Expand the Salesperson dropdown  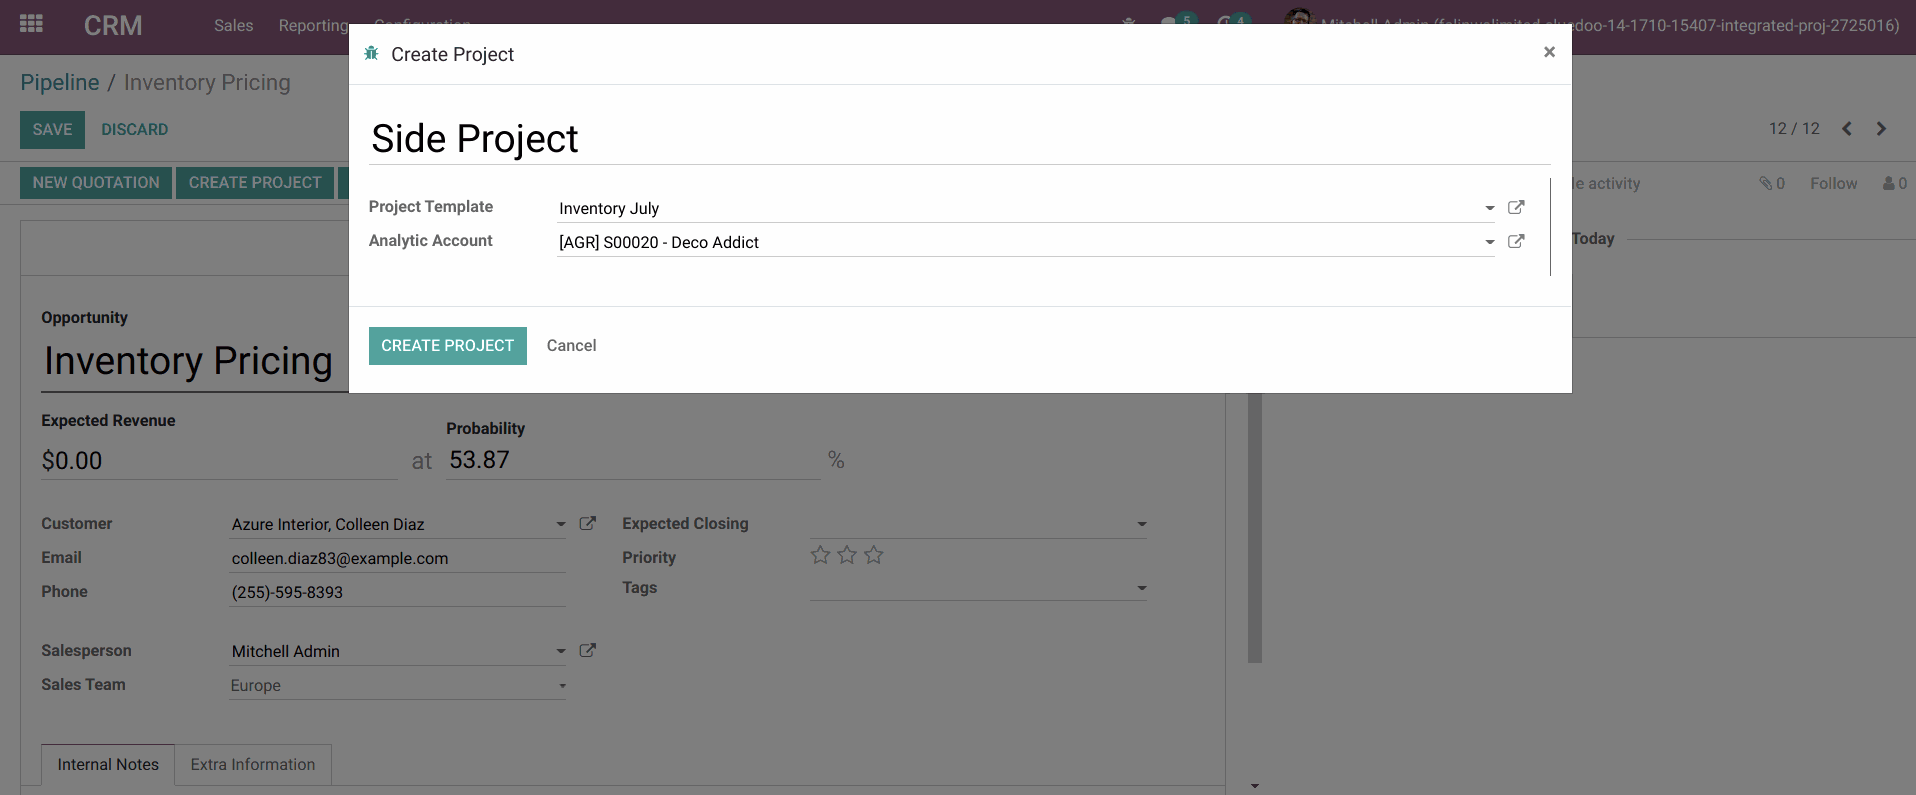coord(560,651)
